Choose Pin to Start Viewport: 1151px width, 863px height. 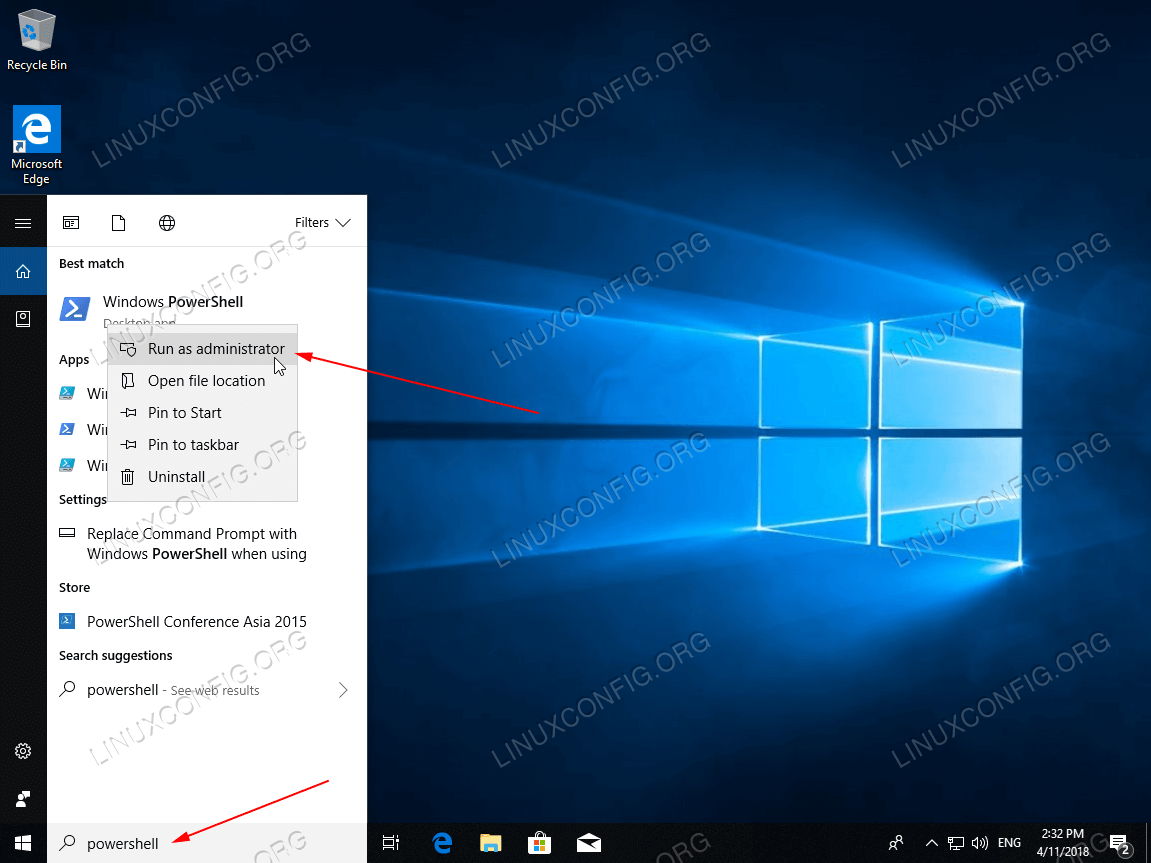[x=203, y=412]
